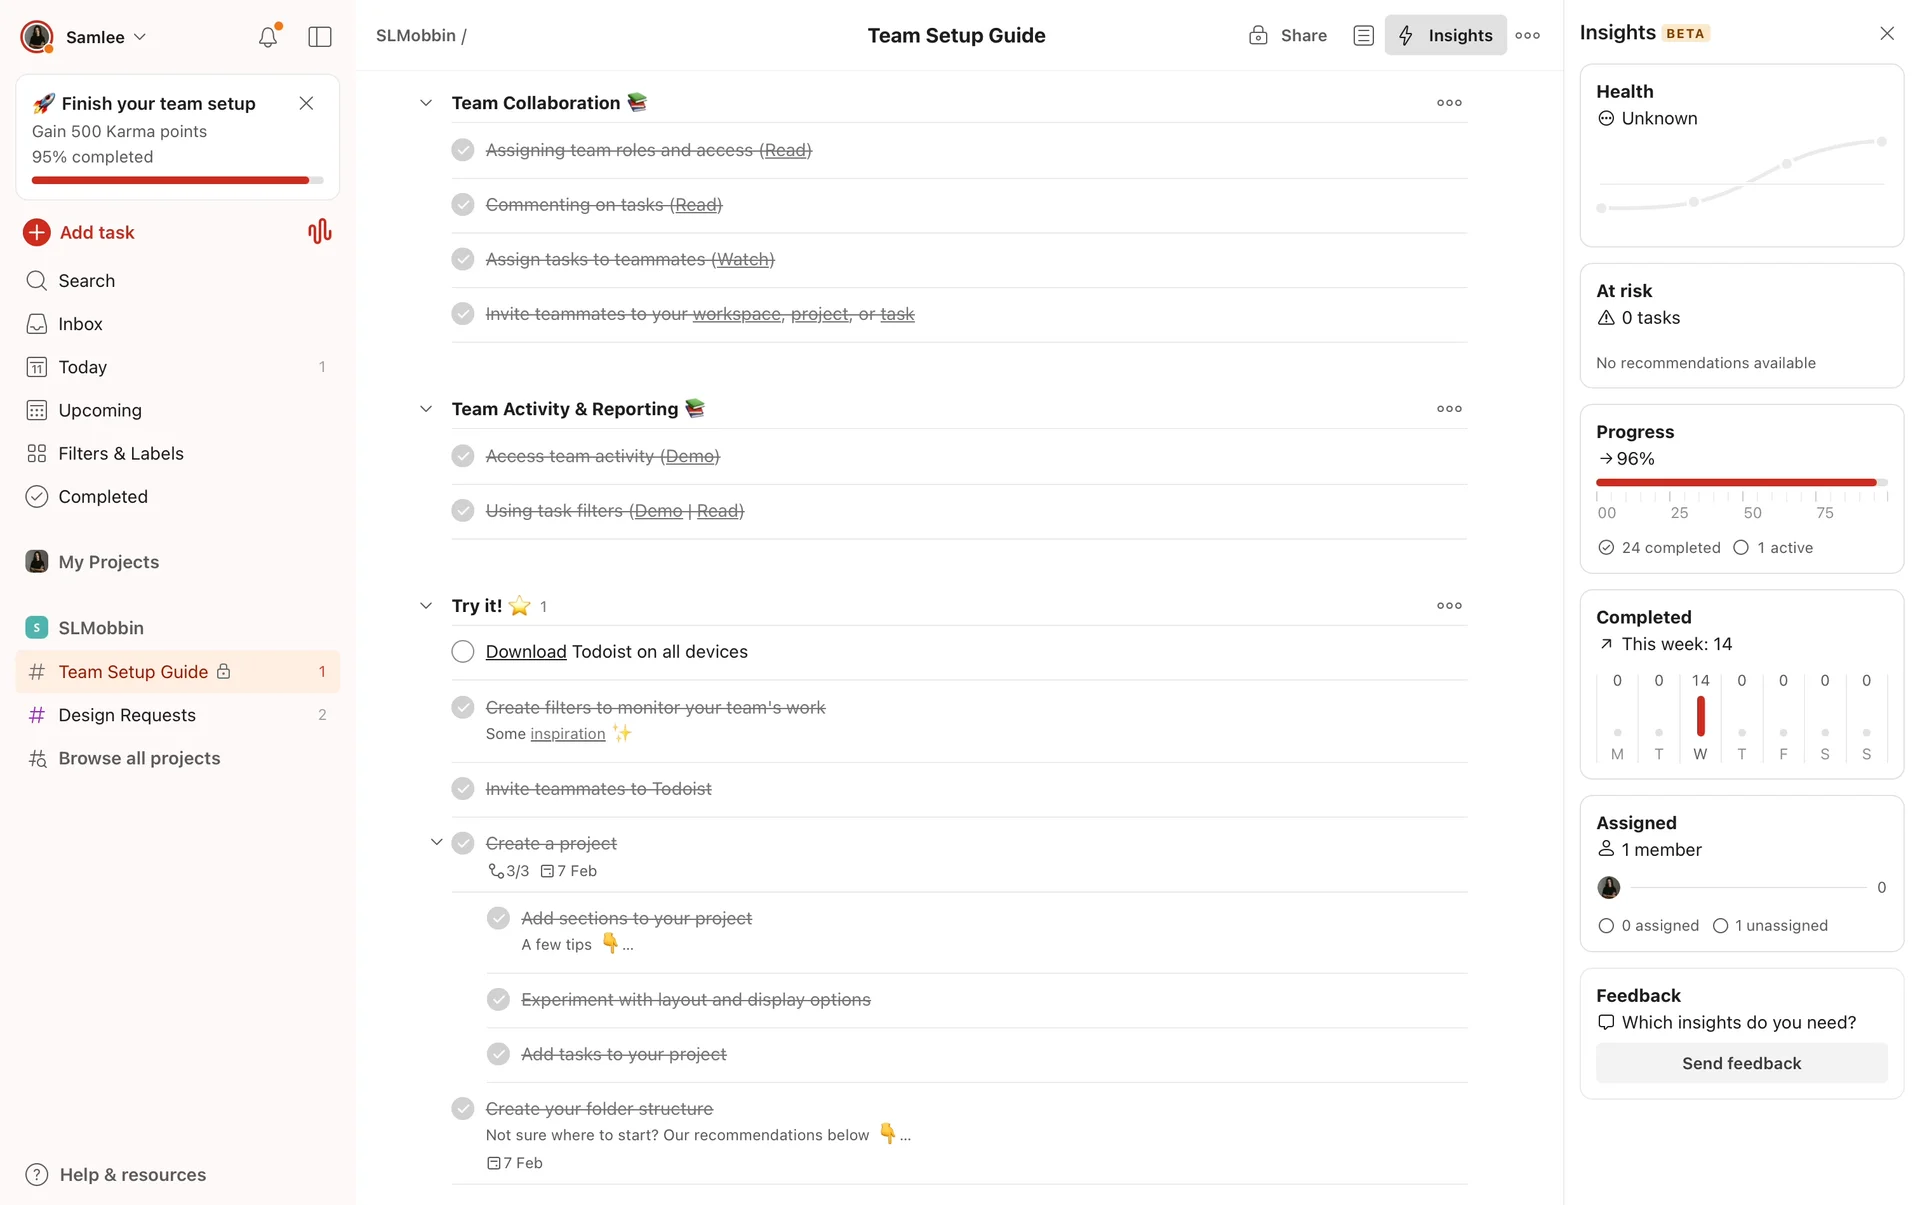This screenshot has height=1205, width=1920.
Task: Uncheck the Invite teammates to Todoist task
Action: click(x=463, y=789)
